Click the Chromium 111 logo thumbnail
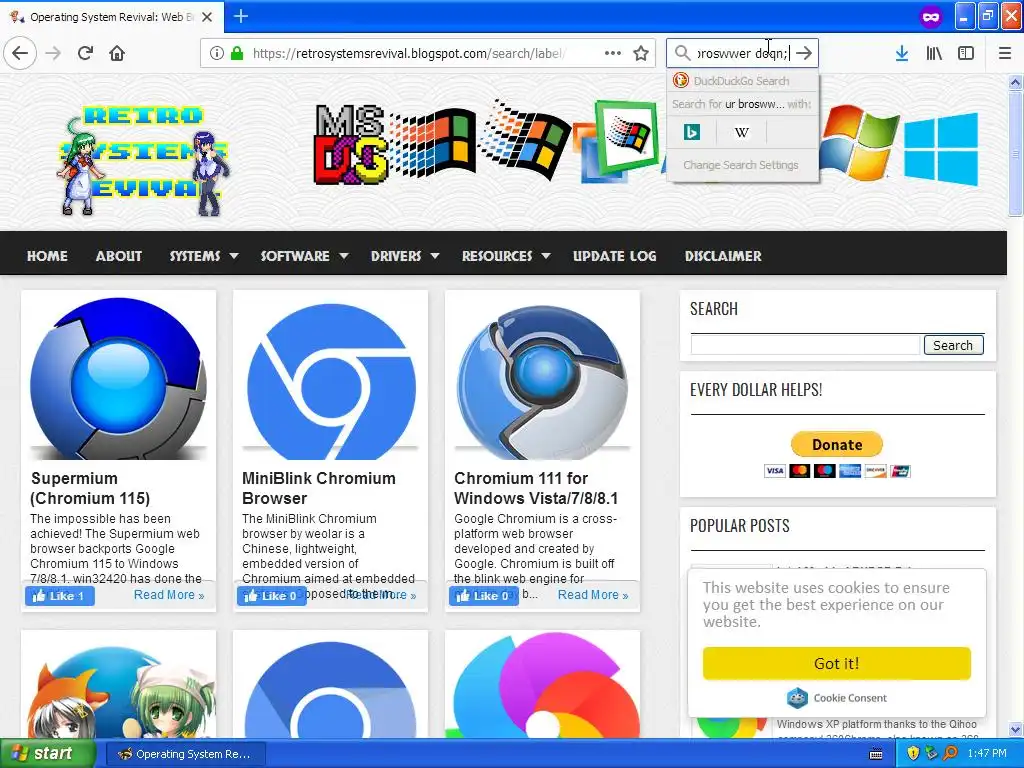 point(542,382)
